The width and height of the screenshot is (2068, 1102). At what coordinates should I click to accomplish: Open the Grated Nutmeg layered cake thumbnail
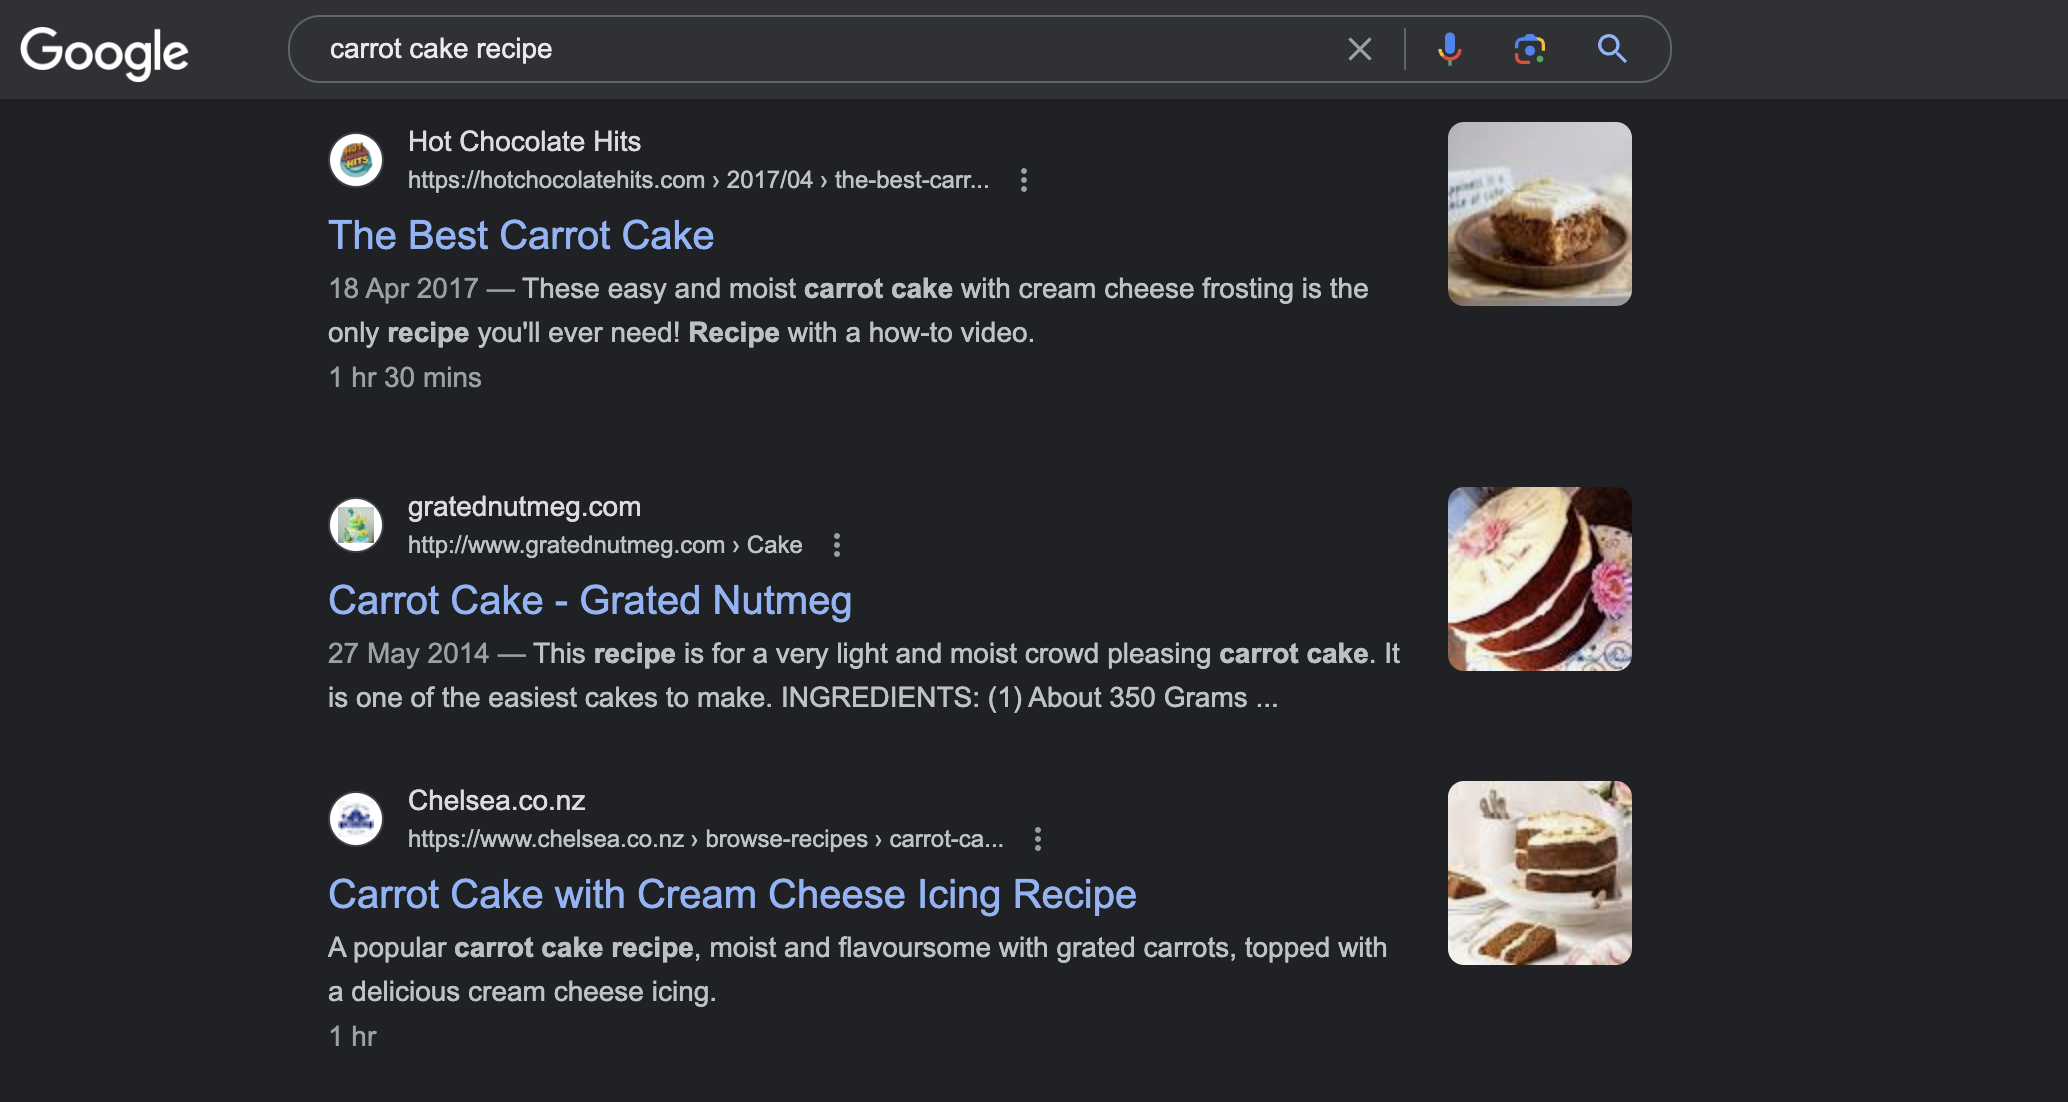(x=1539, y=579)
